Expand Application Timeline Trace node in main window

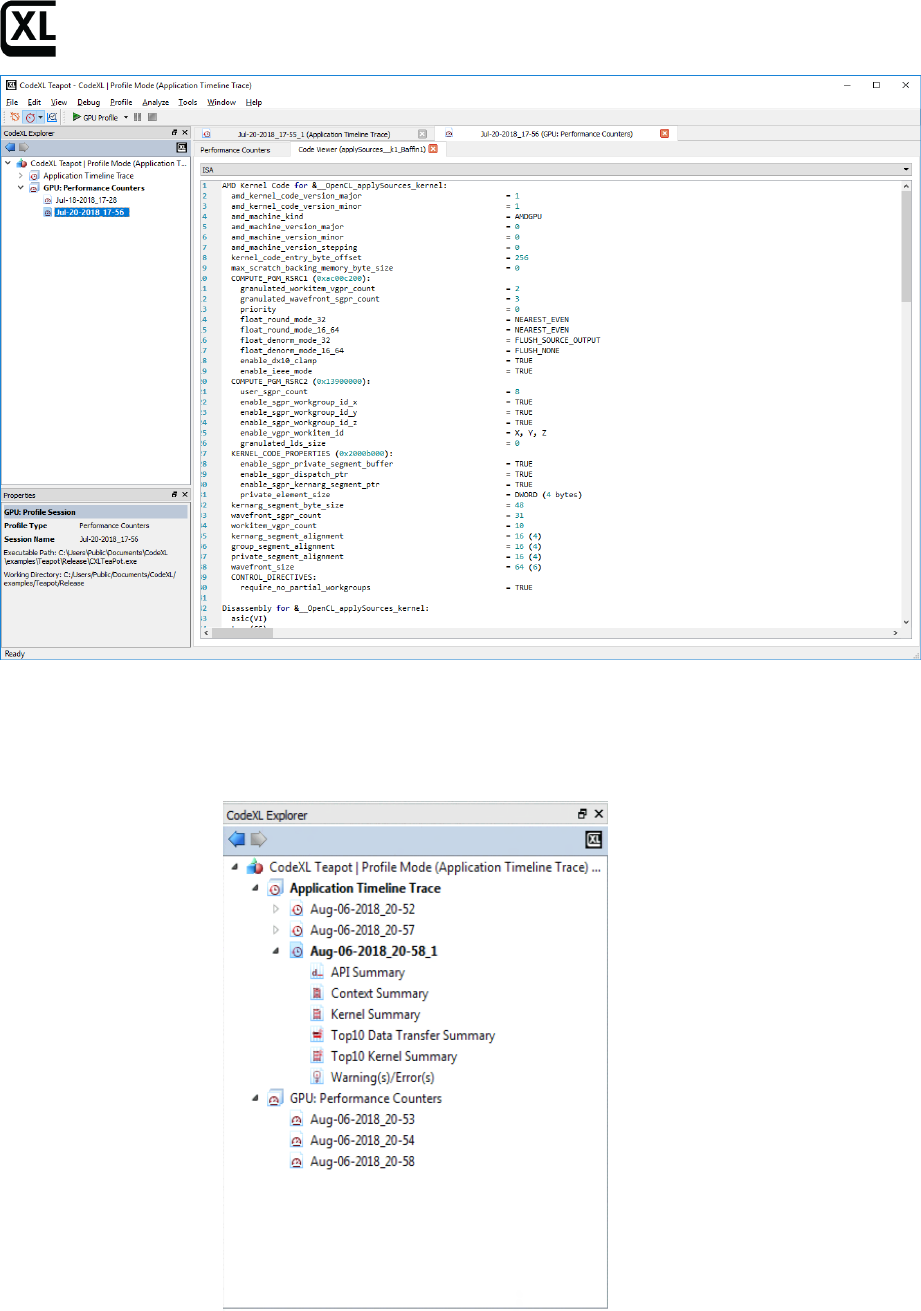point(21,175)
